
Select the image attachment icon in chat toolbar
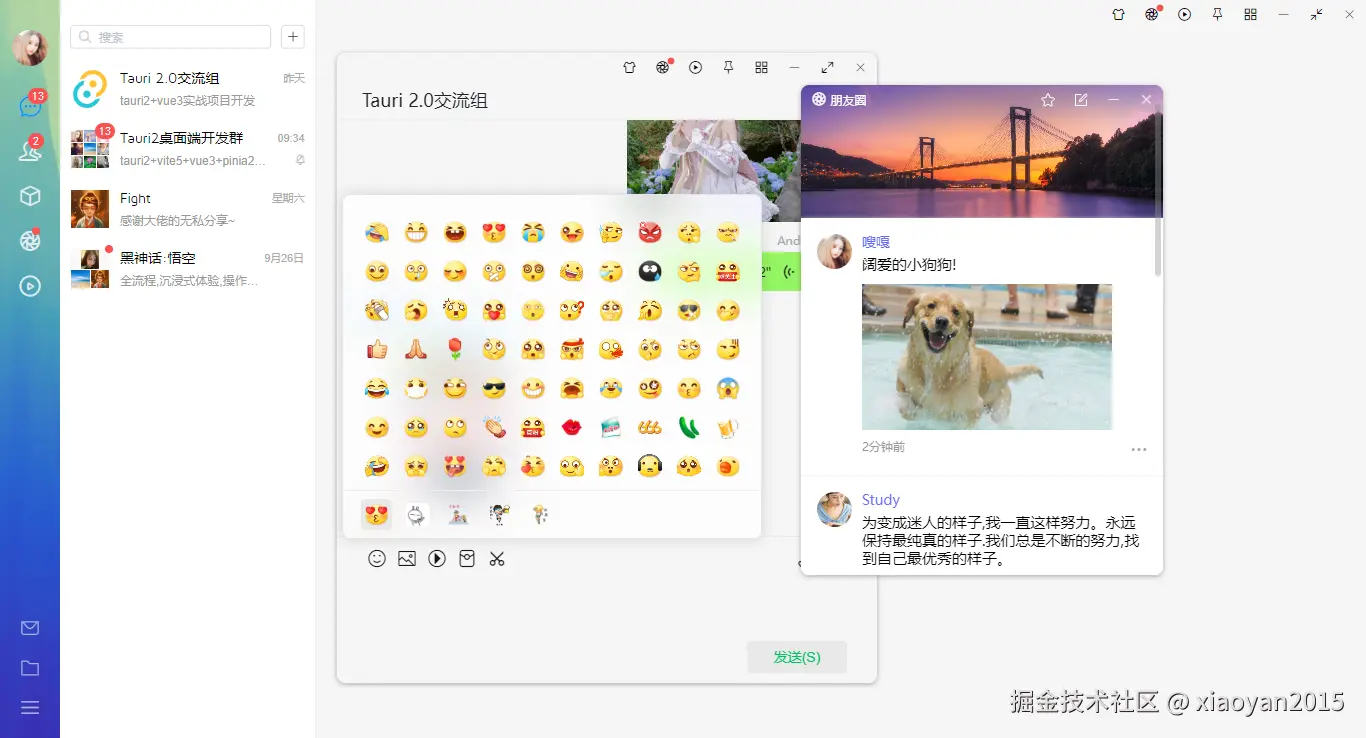click(407, 559)
